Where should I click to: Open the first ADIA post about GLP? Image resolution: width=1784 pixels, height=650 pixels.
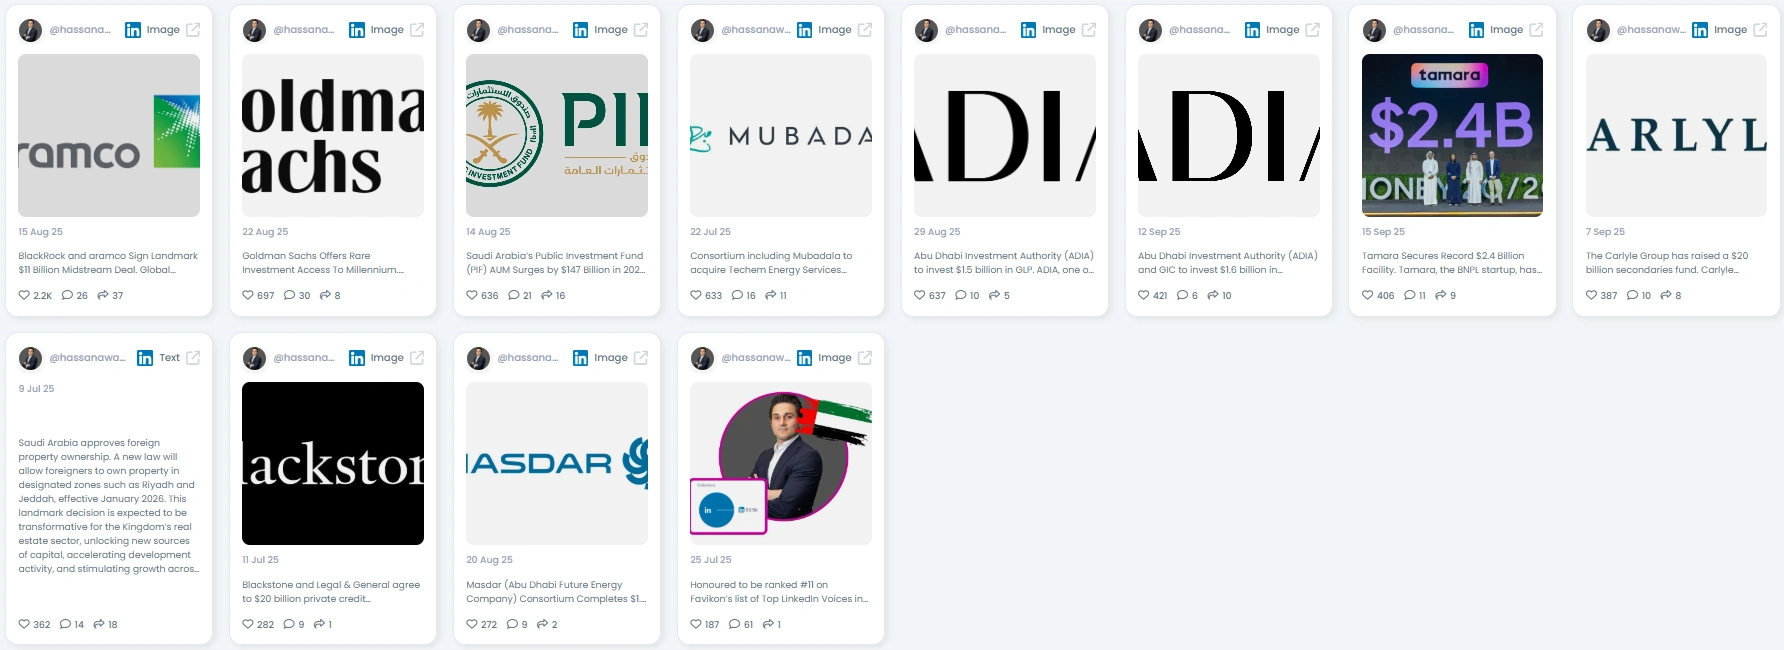click(x=1004, y=262)
